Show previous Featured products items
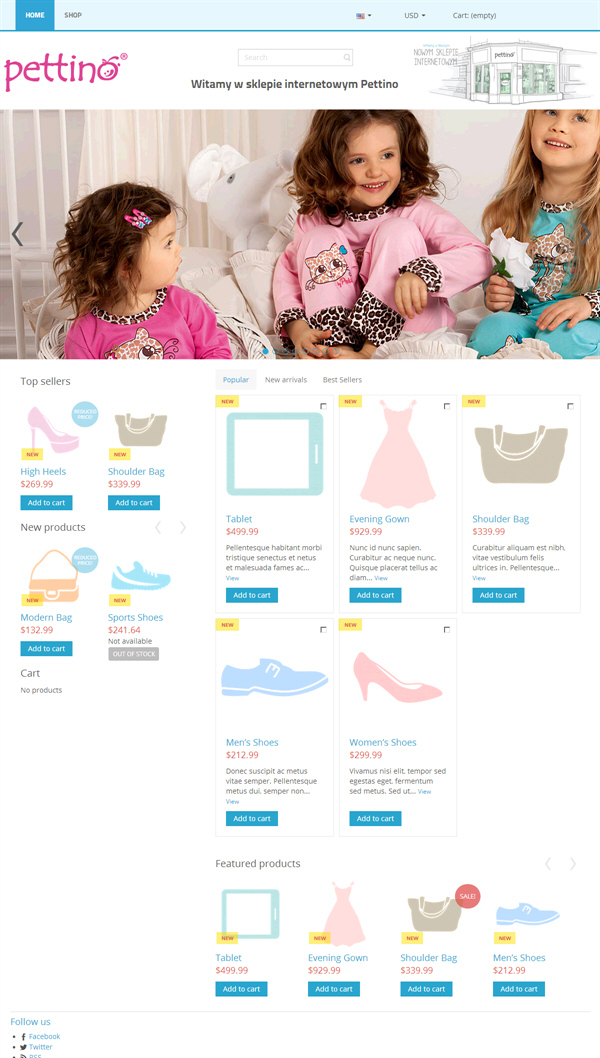Screen dimensions: 600x1058 tap(548, 864)
